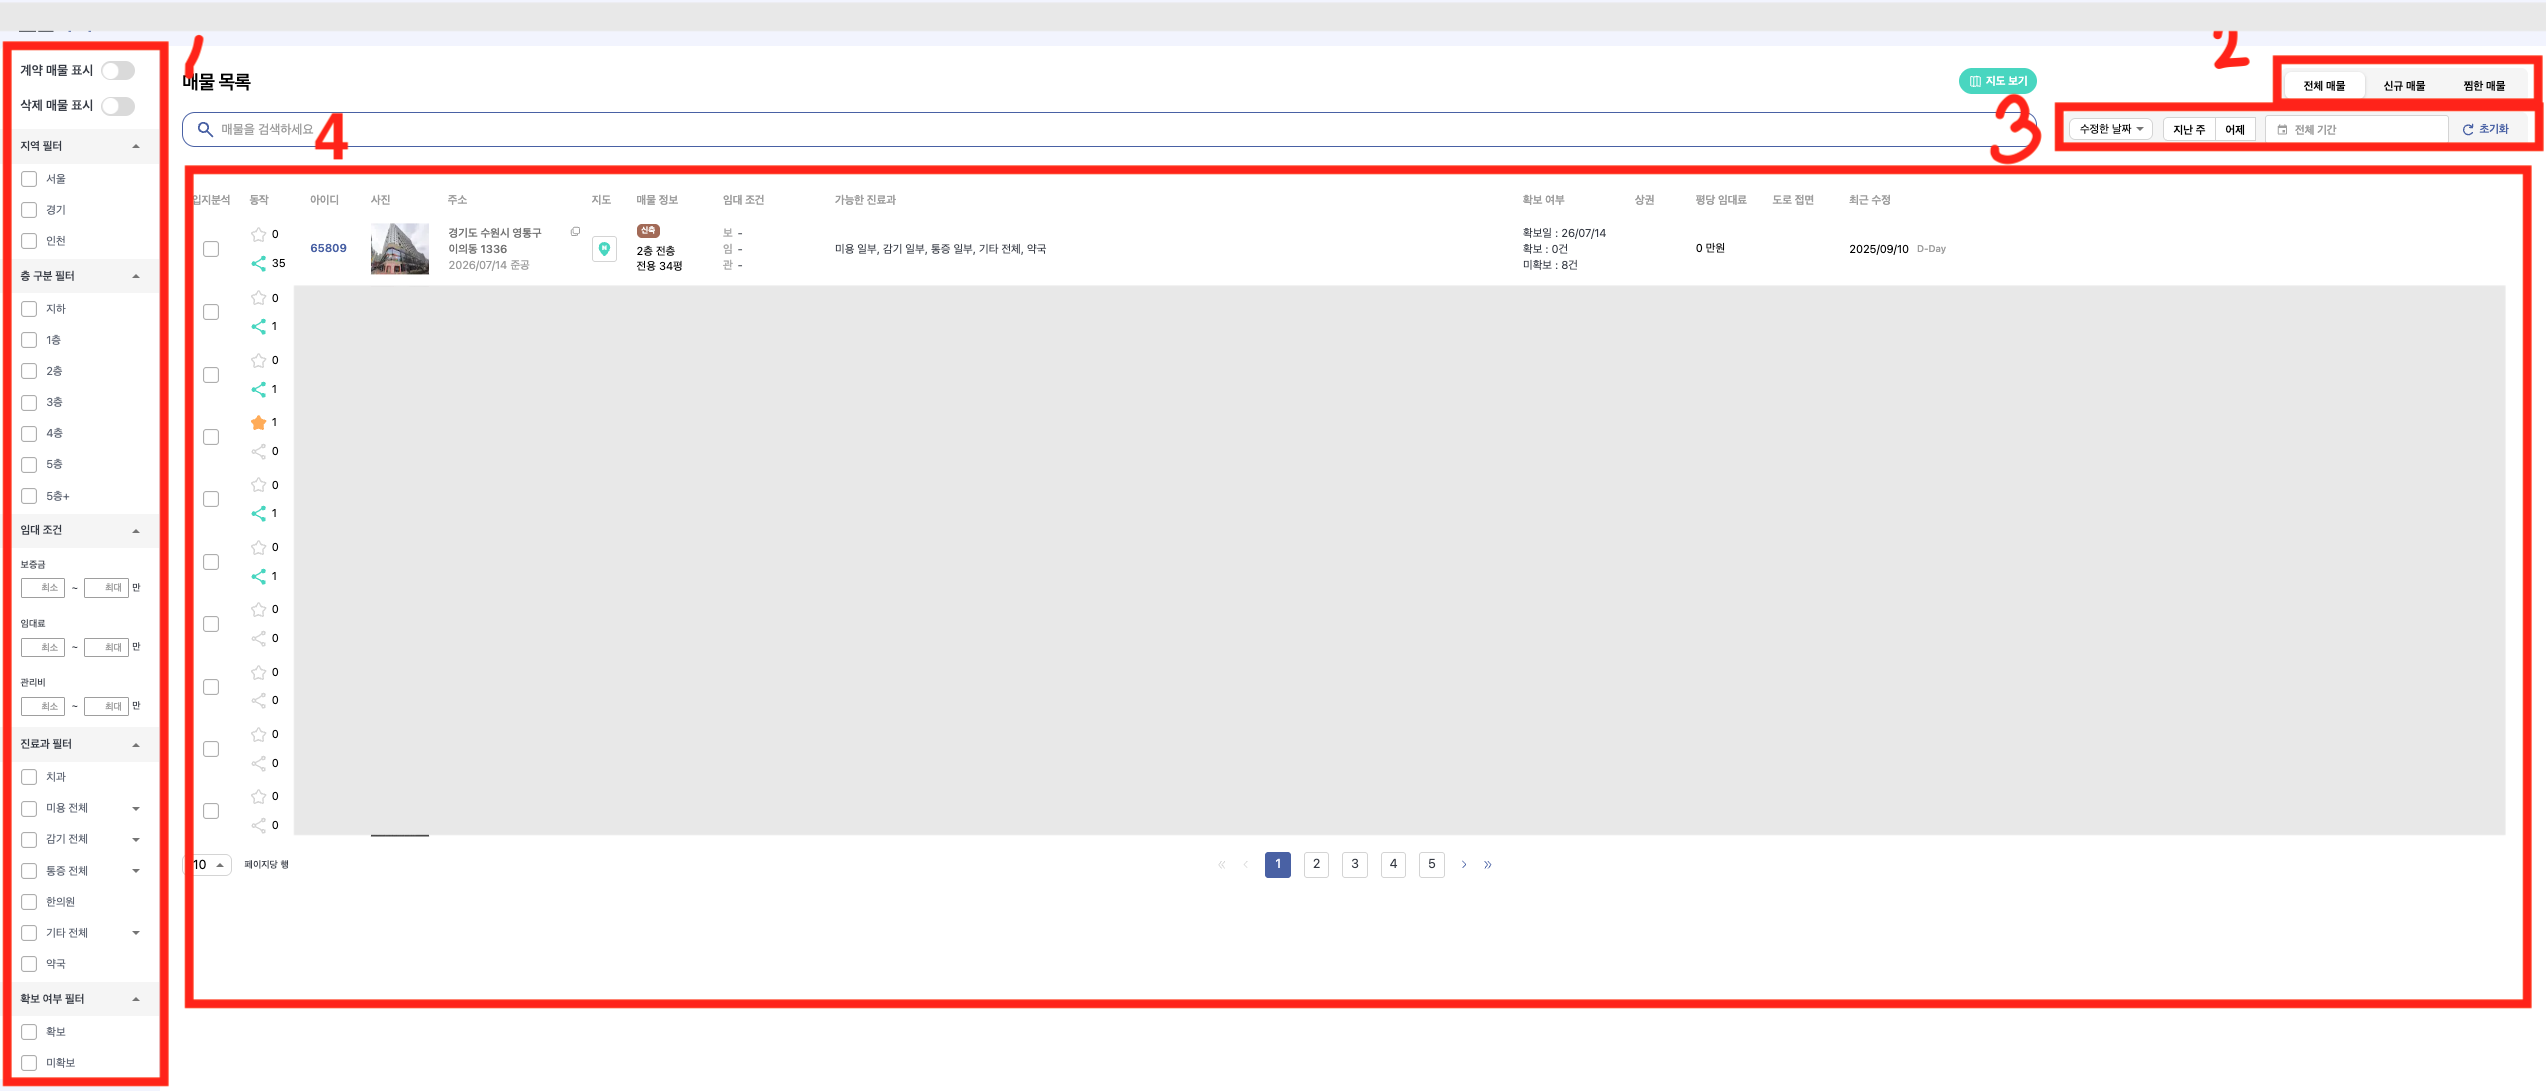The height and width of the screenshot is (1091, 2546).
Task: Click the share icon showing 35
Action: 258,263
